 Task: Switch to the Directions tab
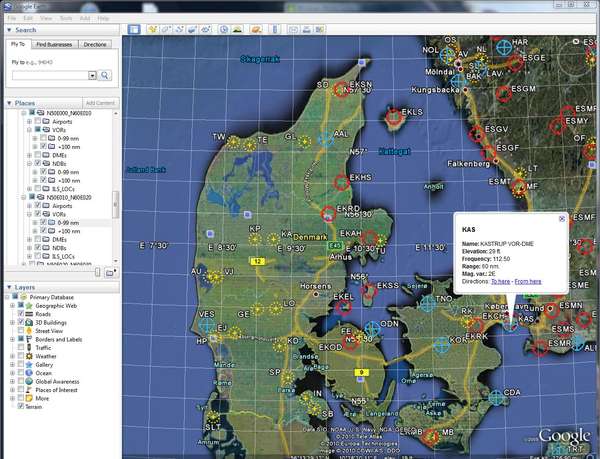(x=95, y=44)
